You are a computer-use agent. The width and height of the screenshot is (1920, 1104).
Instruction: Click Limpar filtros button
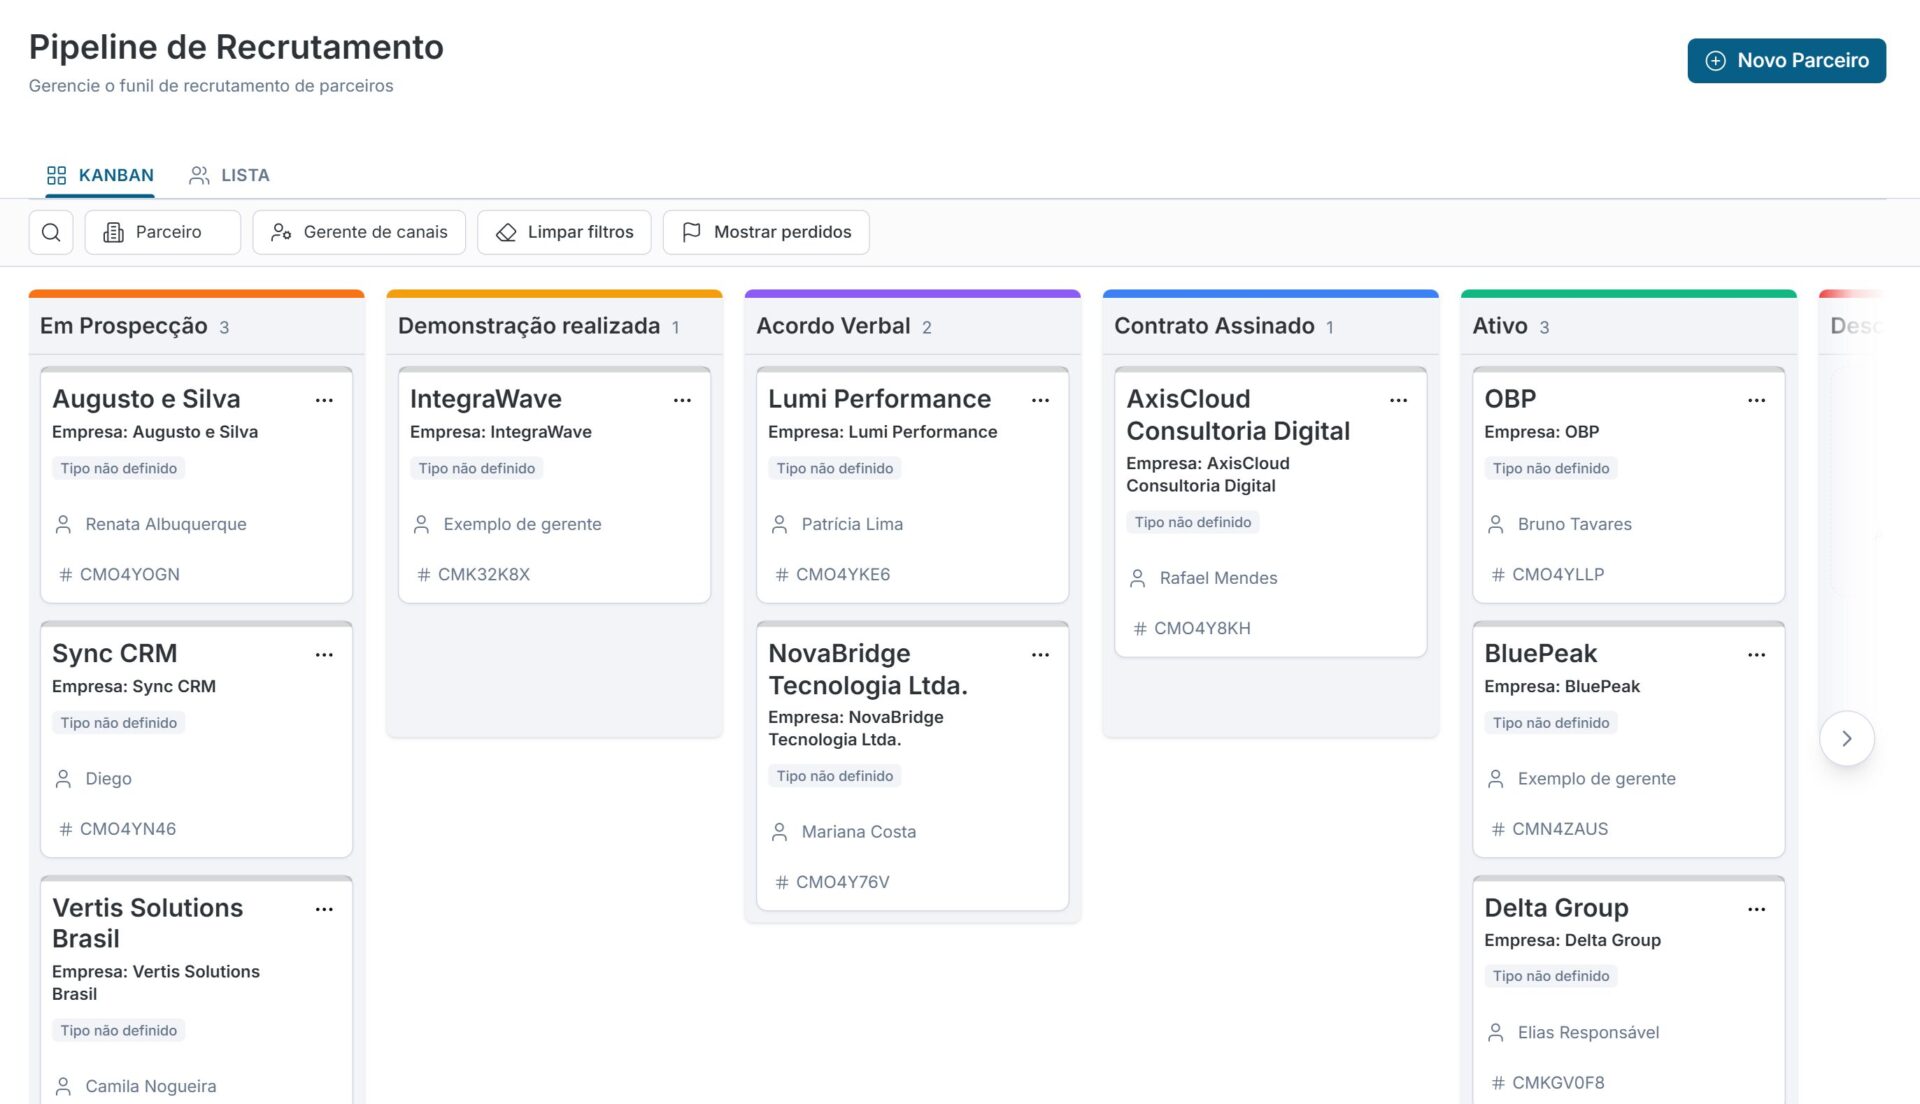click(564, 232)
